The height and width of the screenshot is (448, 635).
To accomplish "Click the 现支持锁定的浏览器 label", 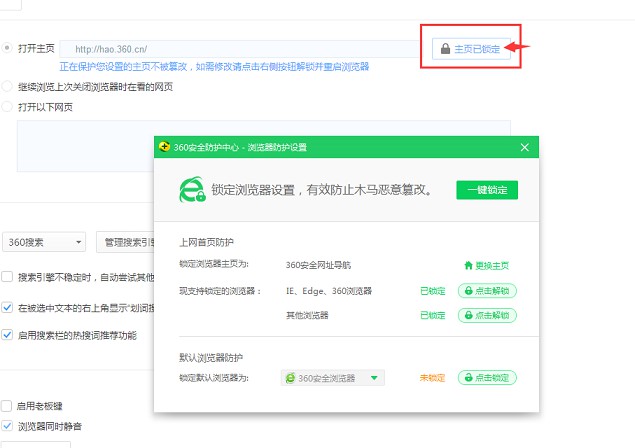I will (220, 291).
